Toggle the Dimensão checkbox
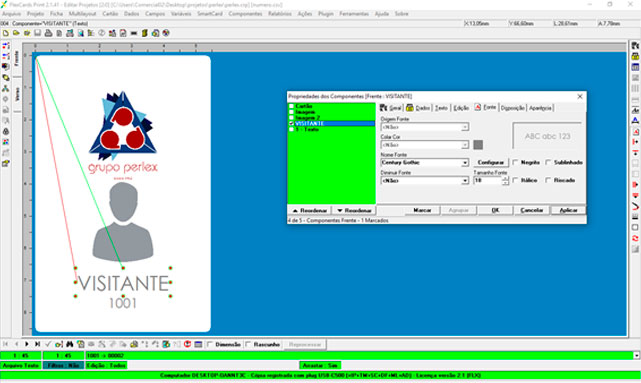Screen dimensions: 641x383 (210, 345)
